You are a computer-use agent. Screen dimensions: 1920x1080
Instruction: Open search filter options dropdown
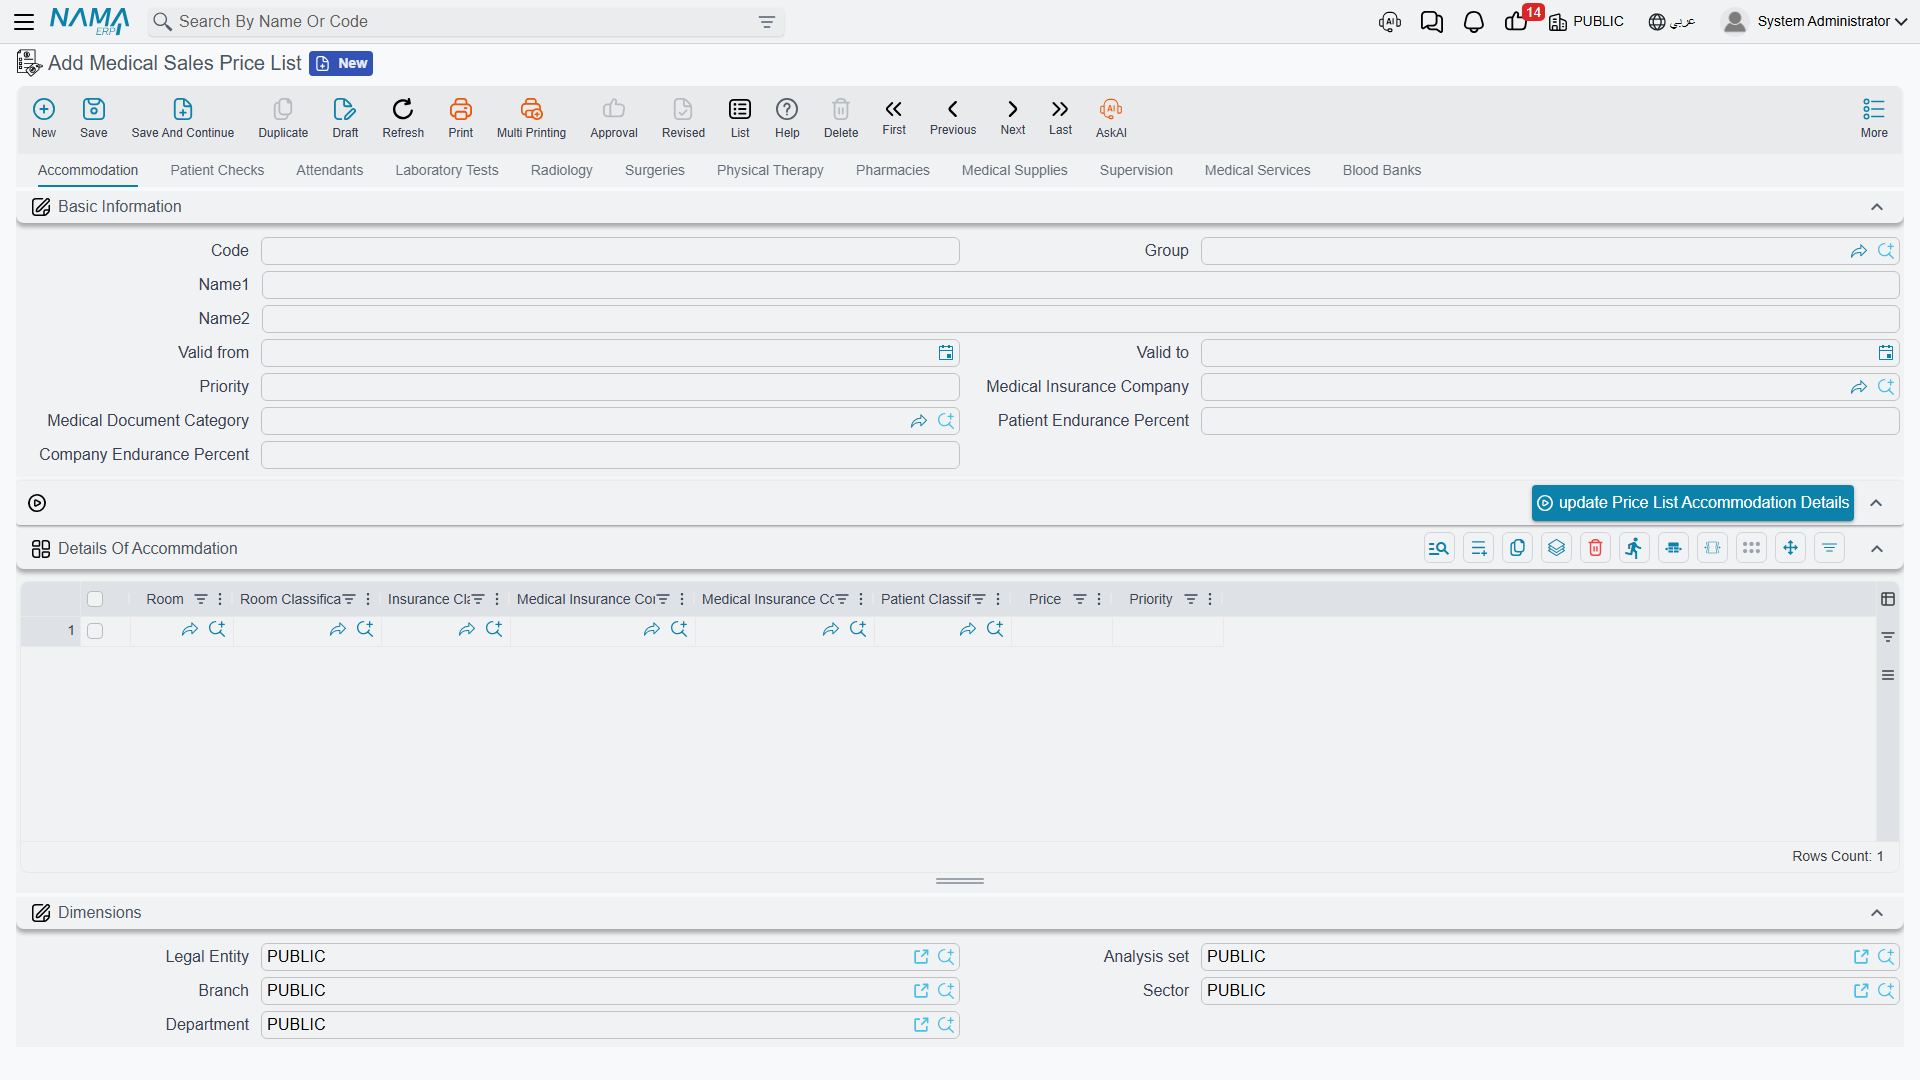point(767,22)
